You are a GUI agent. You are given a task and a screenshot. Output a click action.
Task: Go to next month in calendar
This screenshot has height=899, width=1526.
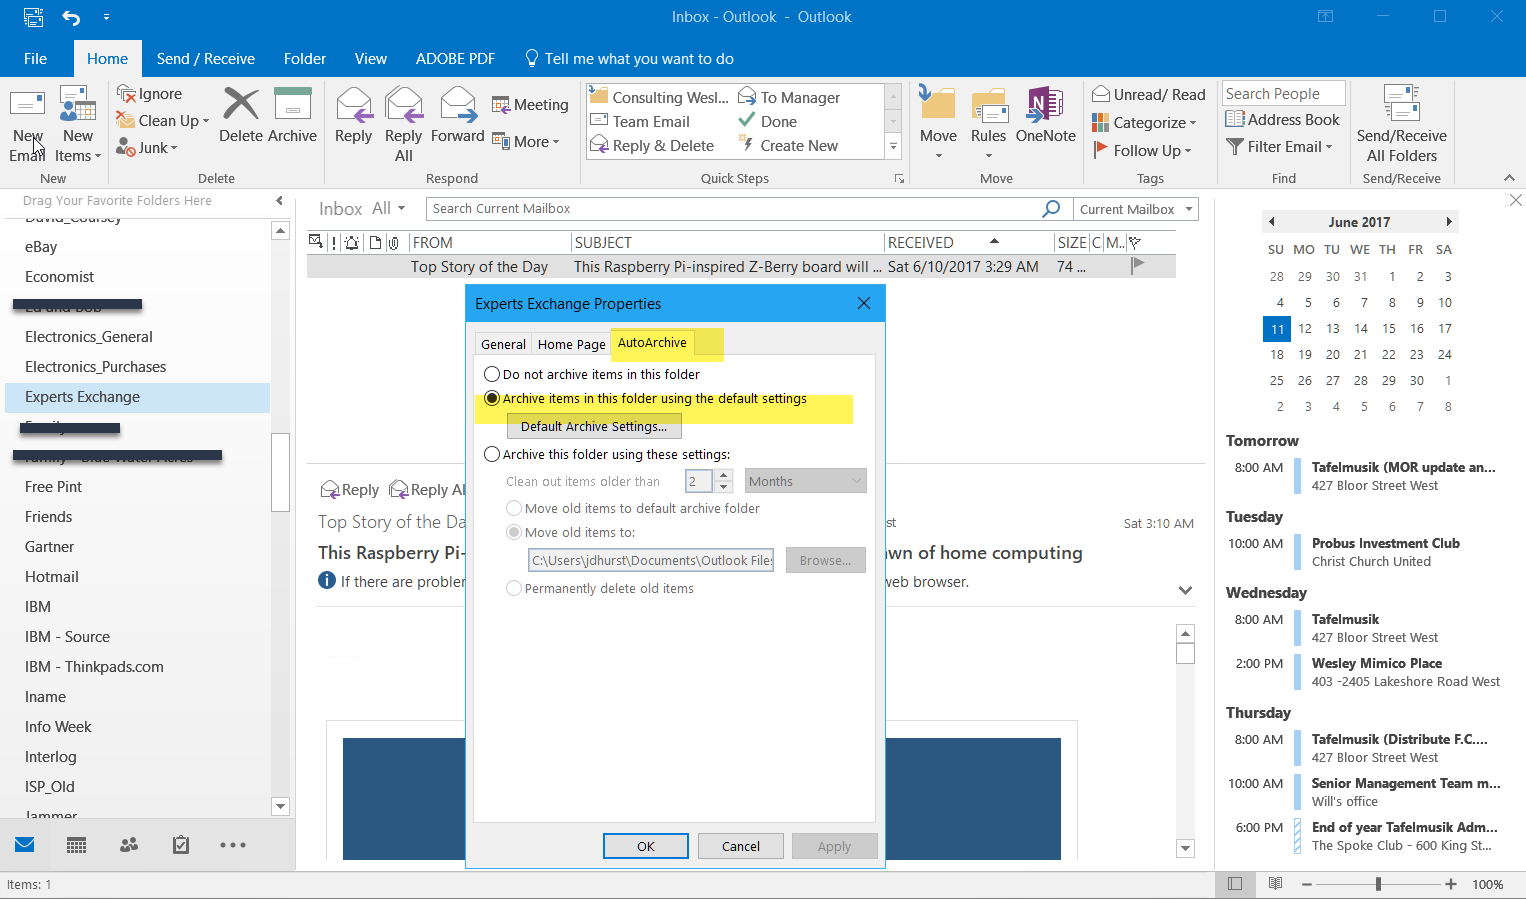pyautogui.click(x=1448, y=222)
